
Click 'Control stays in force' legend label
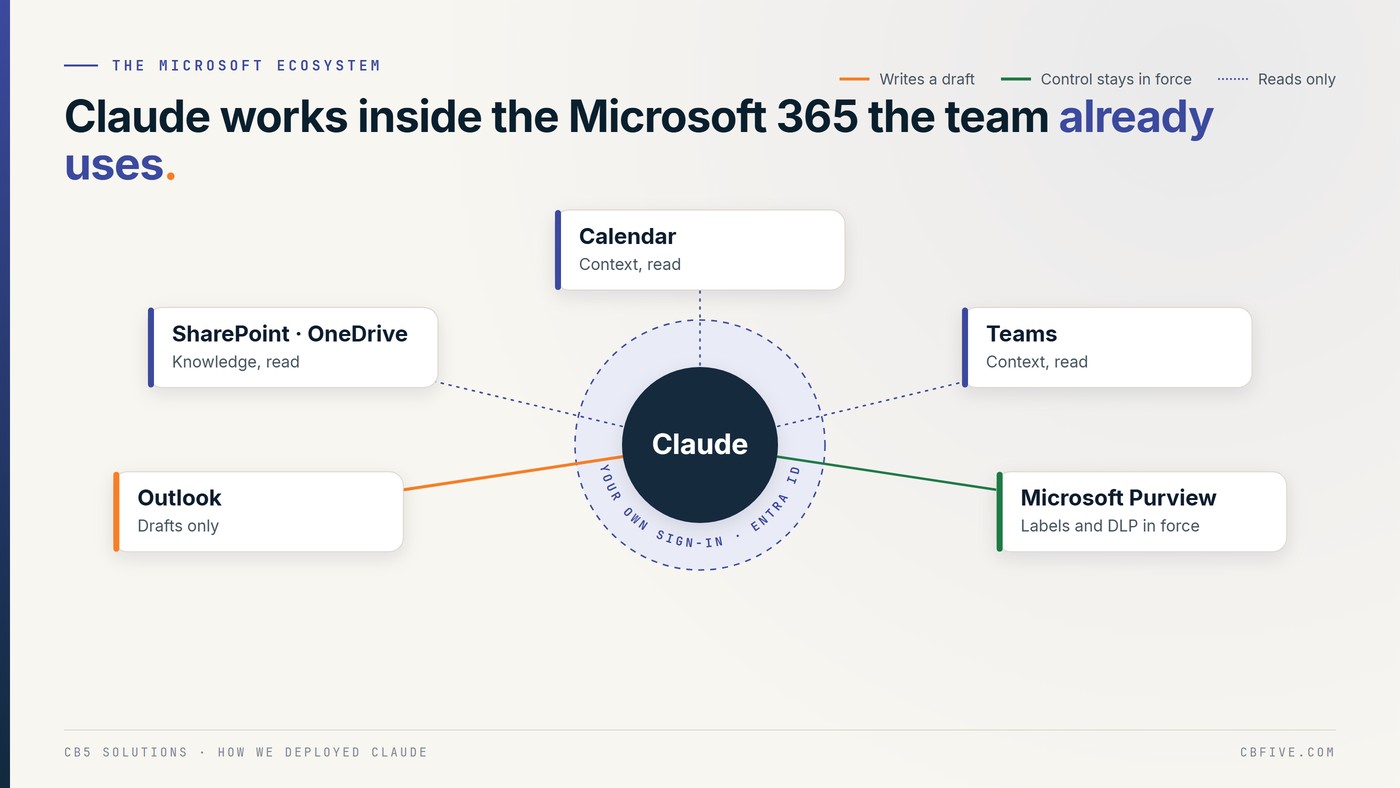click(1116, 79)
